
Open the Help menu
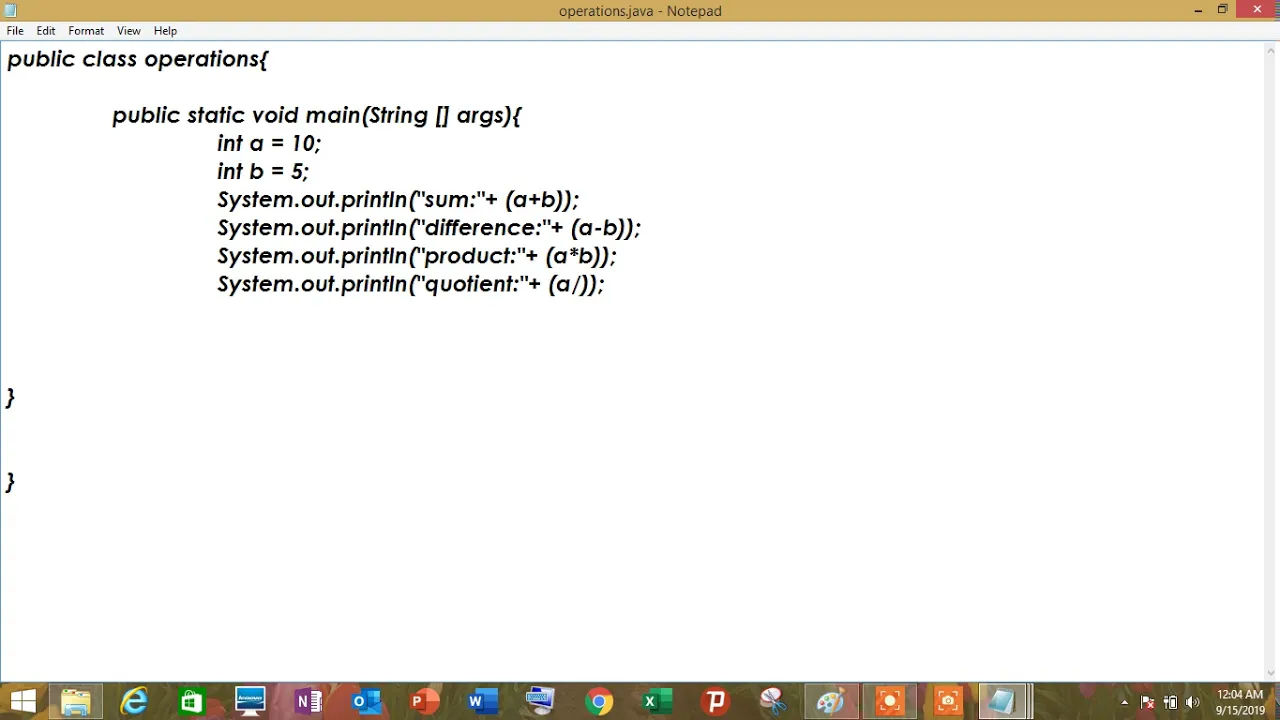tap(165, 31)
